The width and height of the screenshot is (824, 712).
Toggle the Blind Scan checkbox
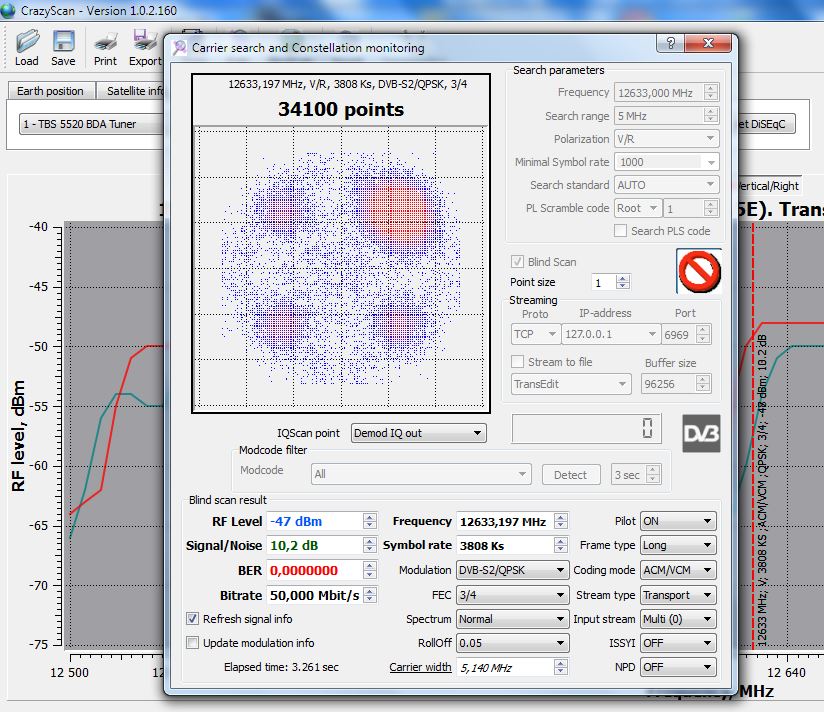(517, 262)
